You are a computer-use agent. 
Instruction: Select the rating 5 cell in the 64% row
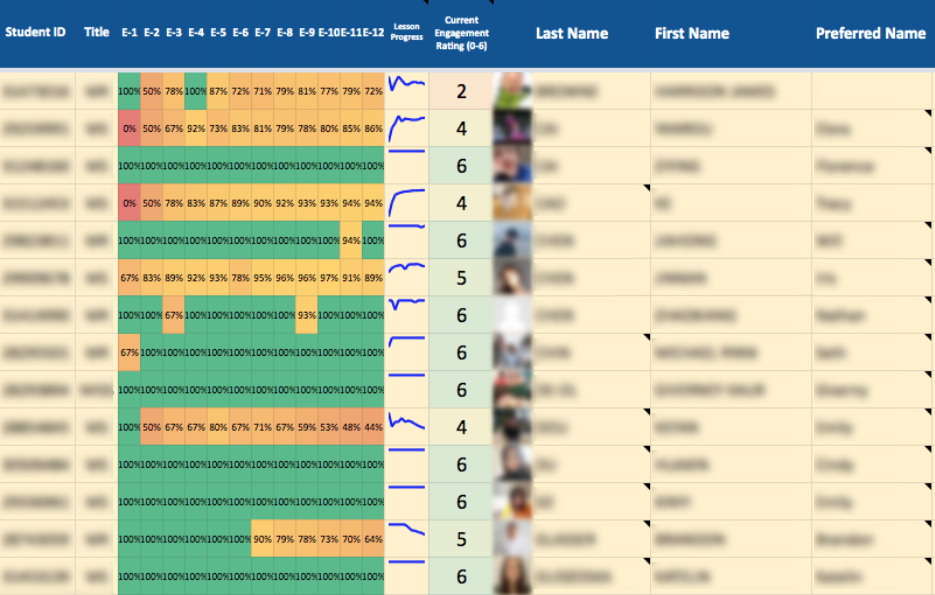(461, 539)
